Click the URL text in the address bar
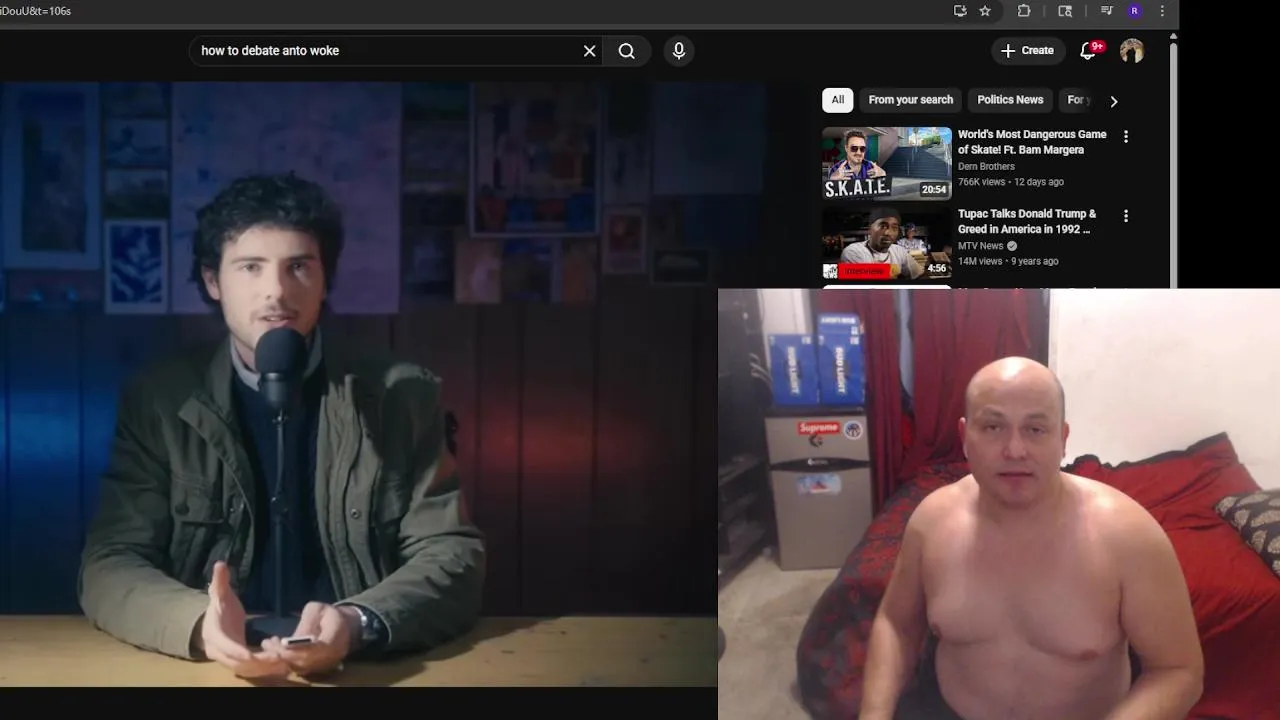The width and height of the screenshot is (1280, 720). tap(36, 11)
